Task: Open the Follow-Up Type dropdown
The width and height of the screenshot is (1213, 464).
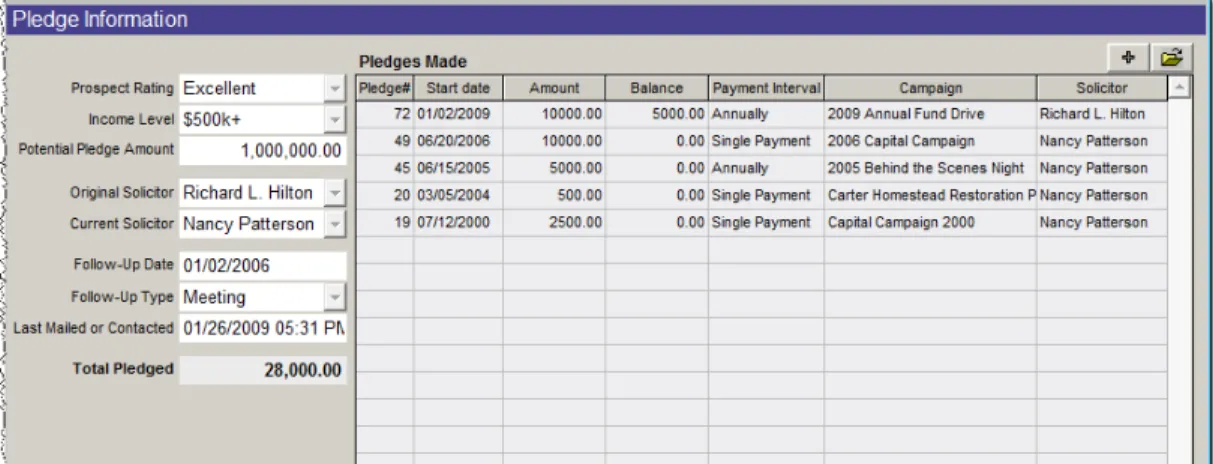Action: click(335, 297)
